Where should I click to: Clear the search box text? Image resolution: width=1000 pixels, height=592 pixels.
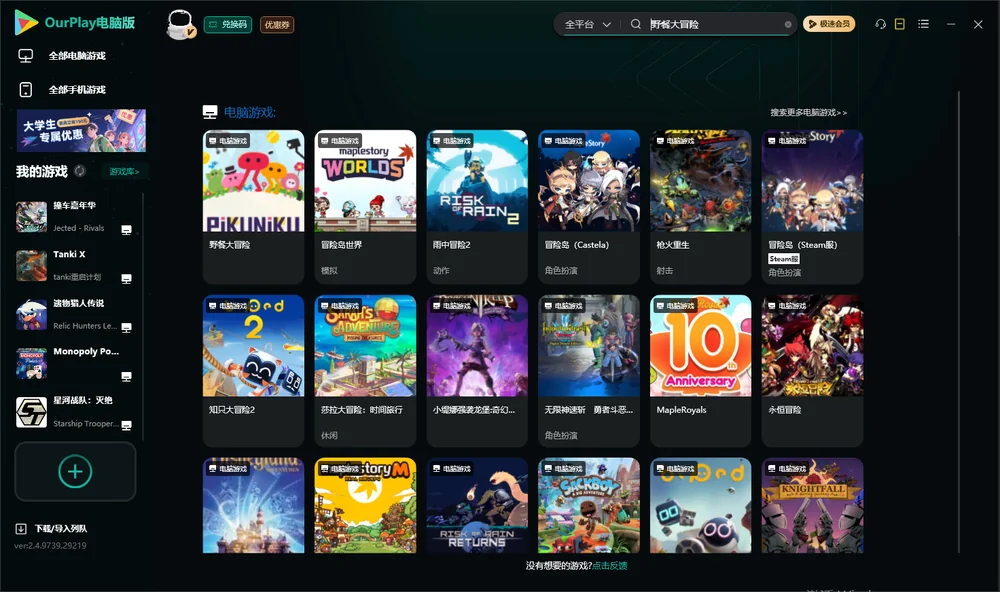[788, 25]
